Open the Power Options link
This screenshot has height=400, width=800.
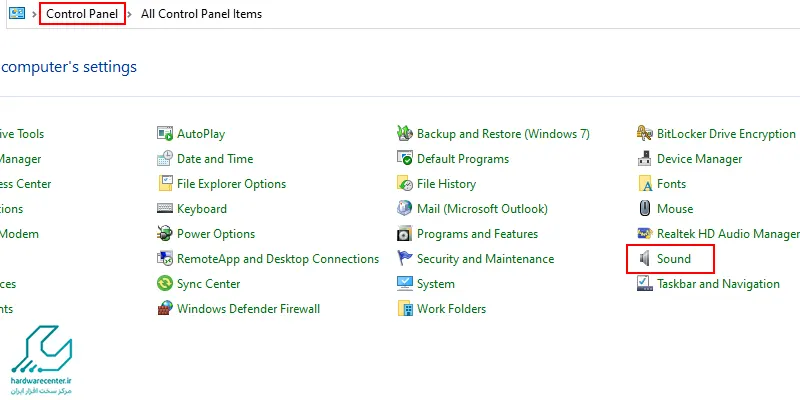[216, 234]
